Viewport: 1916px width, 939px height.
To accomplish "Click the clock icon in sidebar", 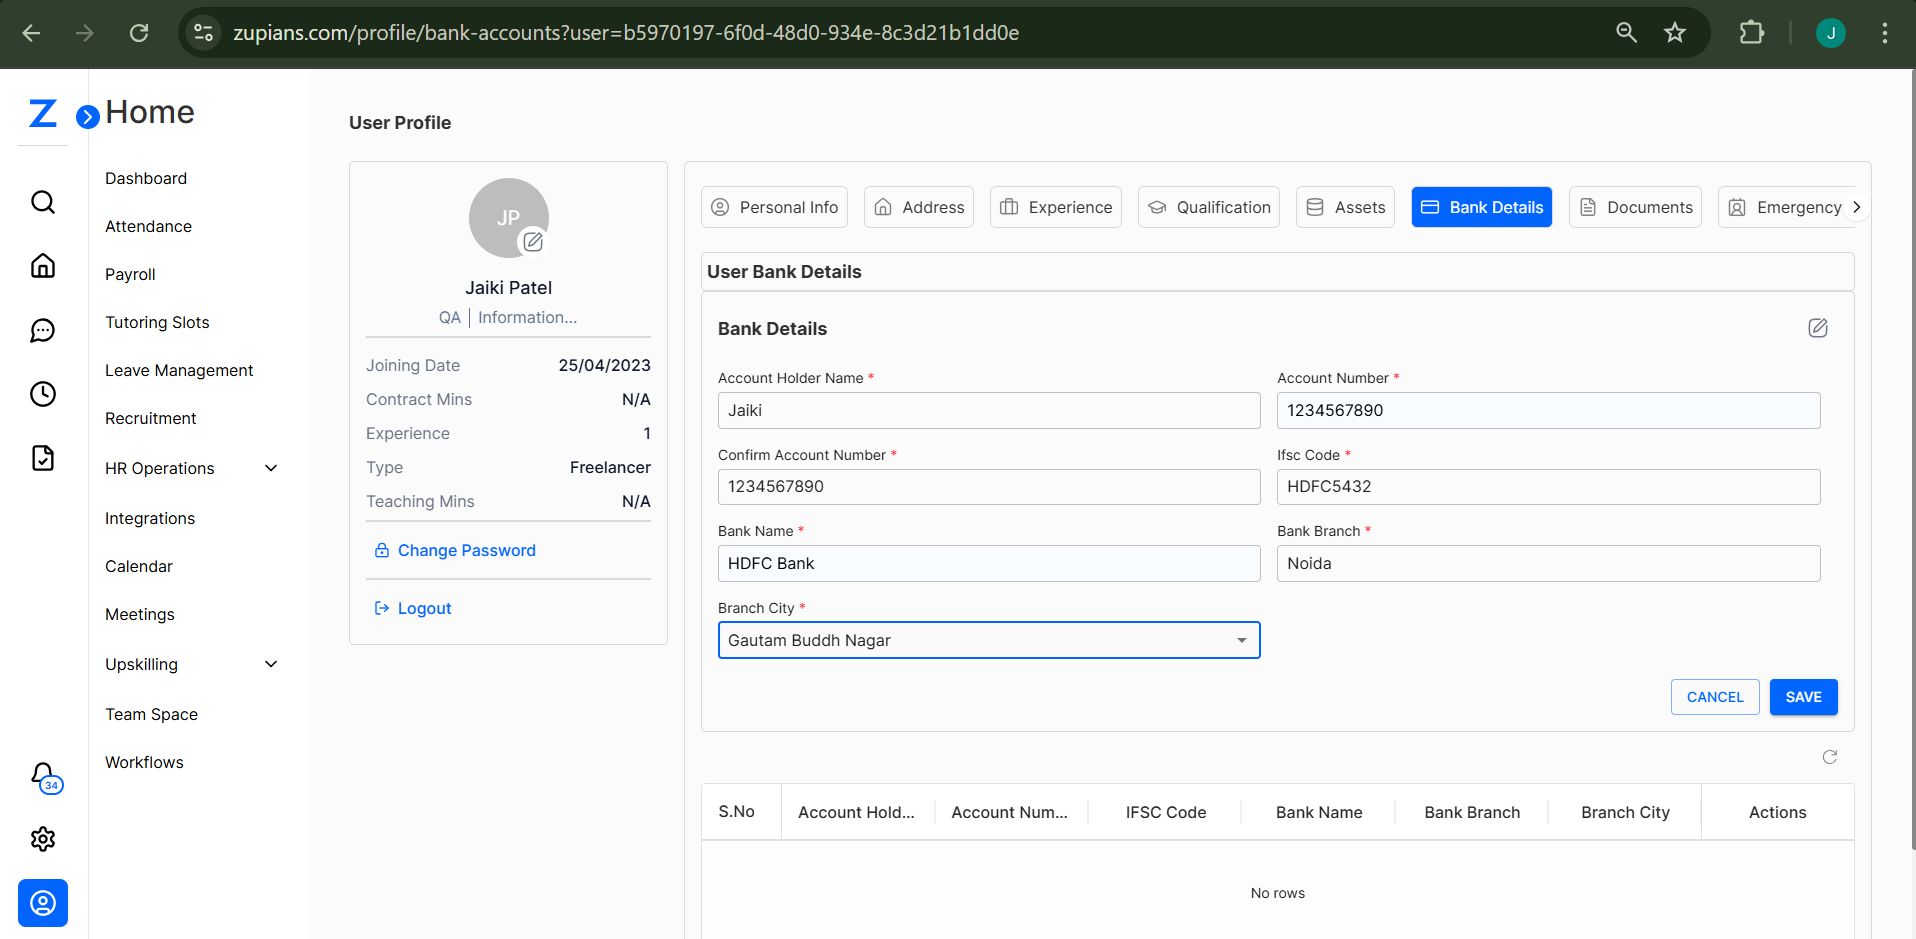I will point(43,394).
